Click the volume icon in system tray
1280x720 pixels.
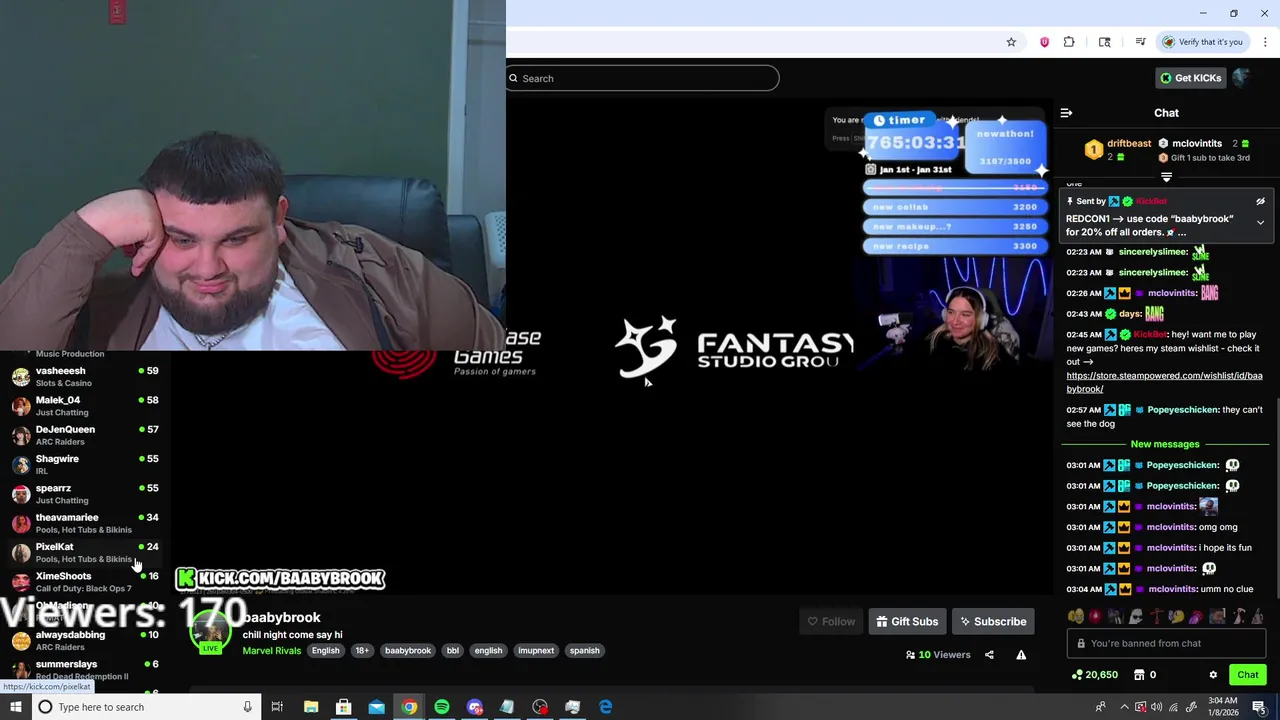coord(1157,707)
